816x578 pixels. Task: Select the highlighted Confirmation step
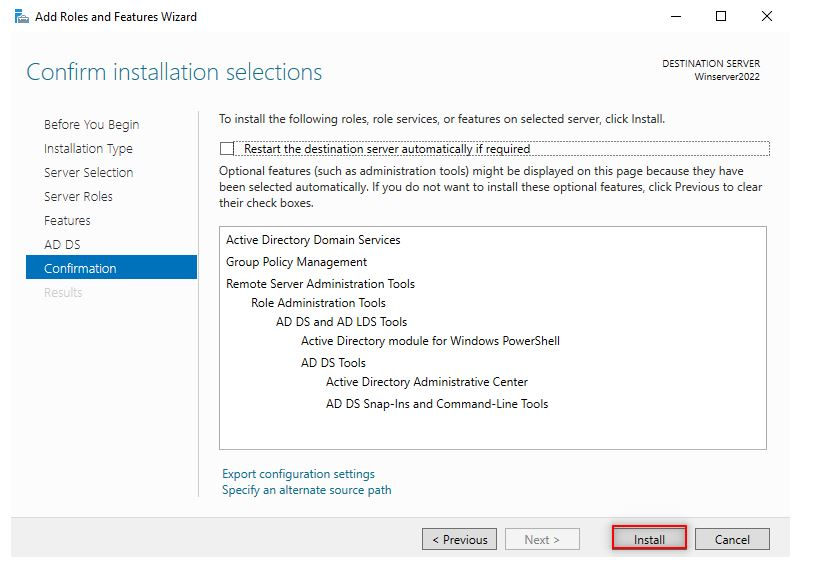tap(80, 269)
